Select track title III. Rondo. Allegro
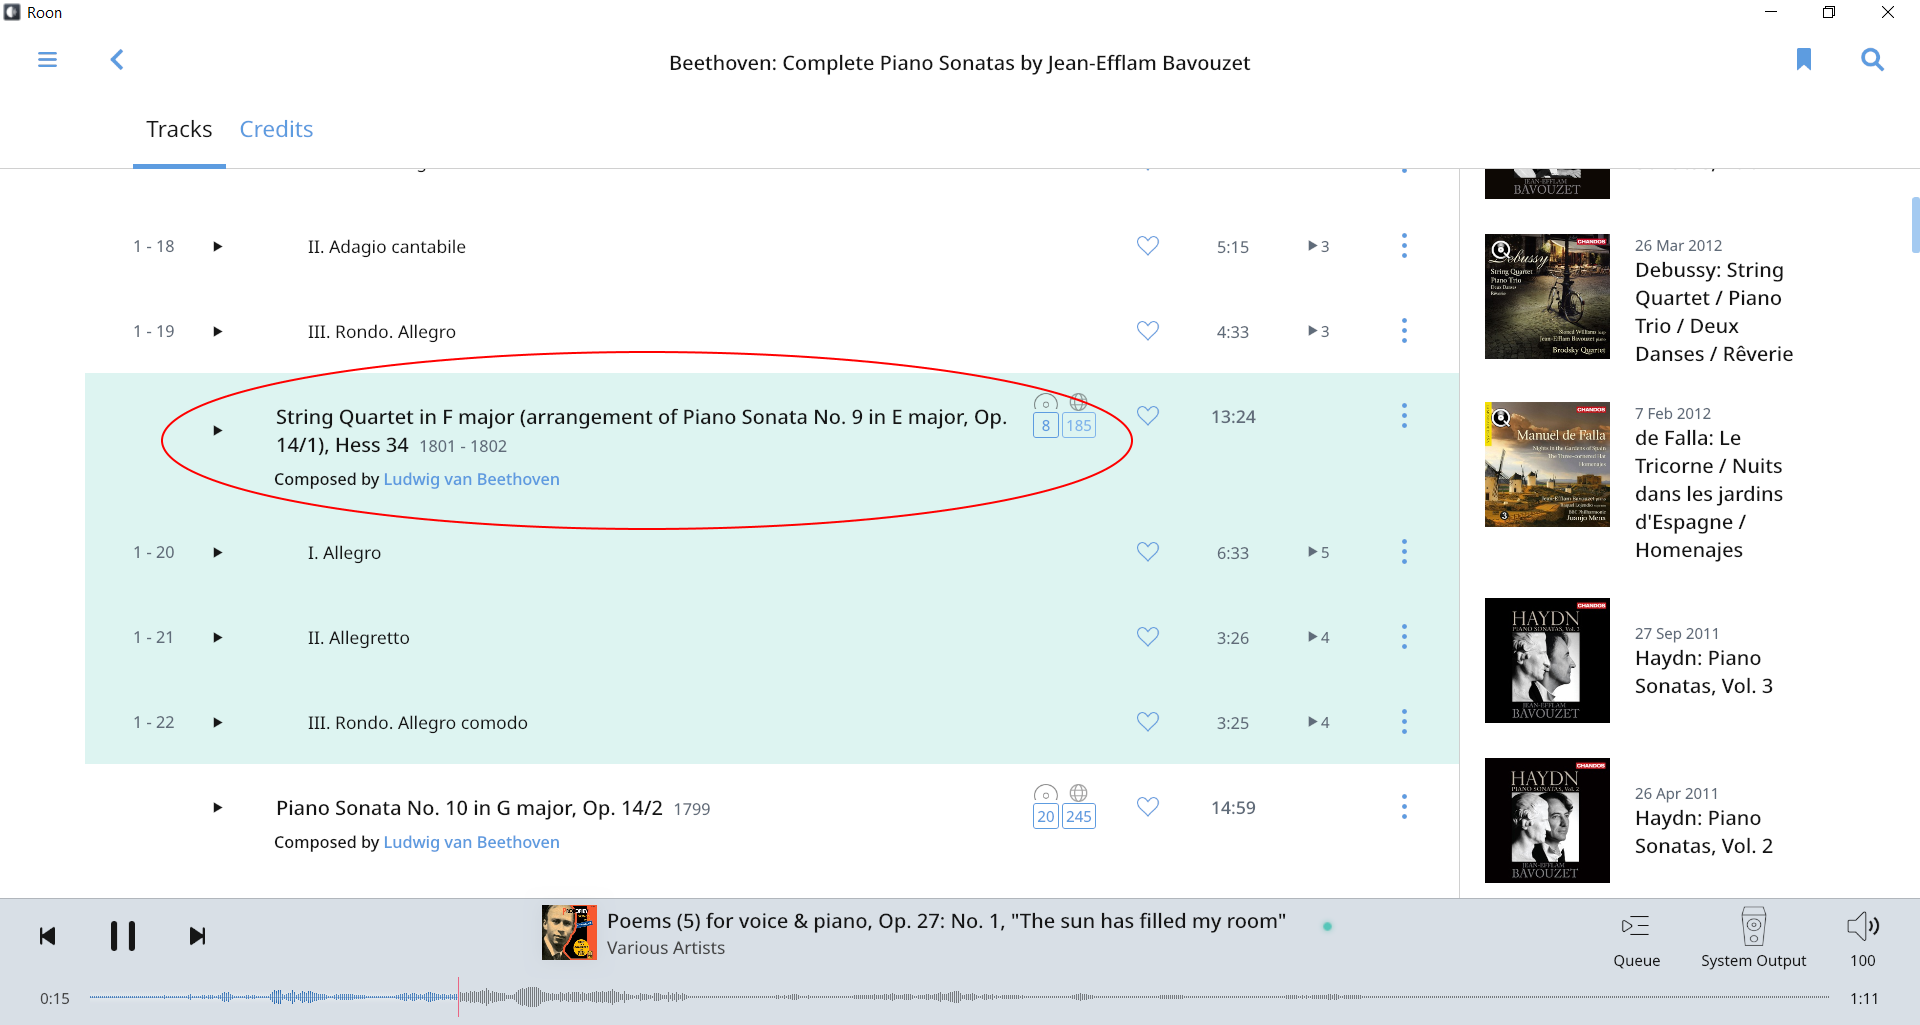Screen dimensions: 1920x1025 382,332
